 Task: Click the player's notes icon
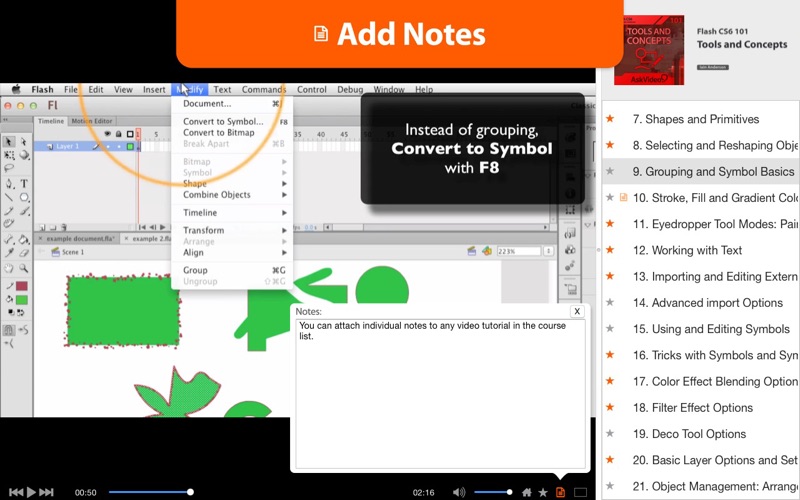[560, 492]
